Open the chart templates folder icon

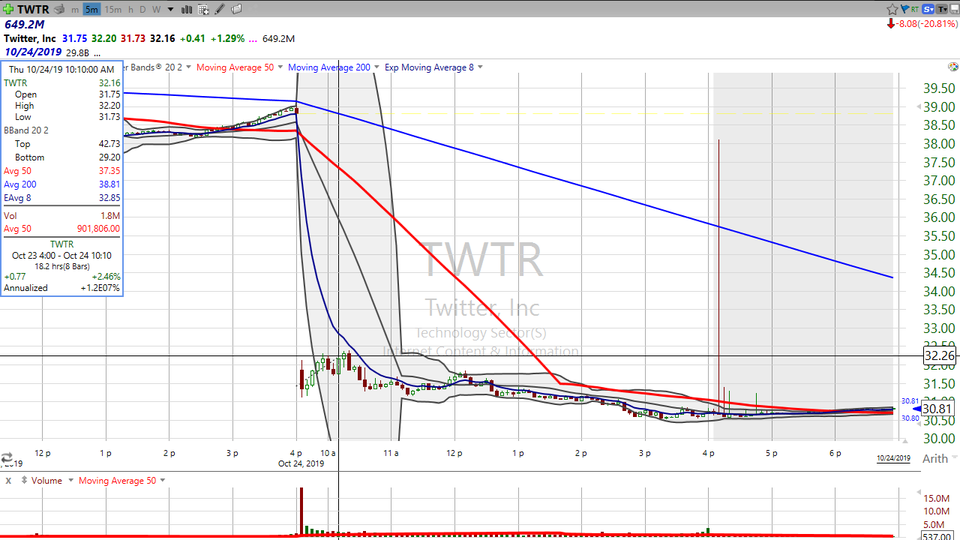236,9
